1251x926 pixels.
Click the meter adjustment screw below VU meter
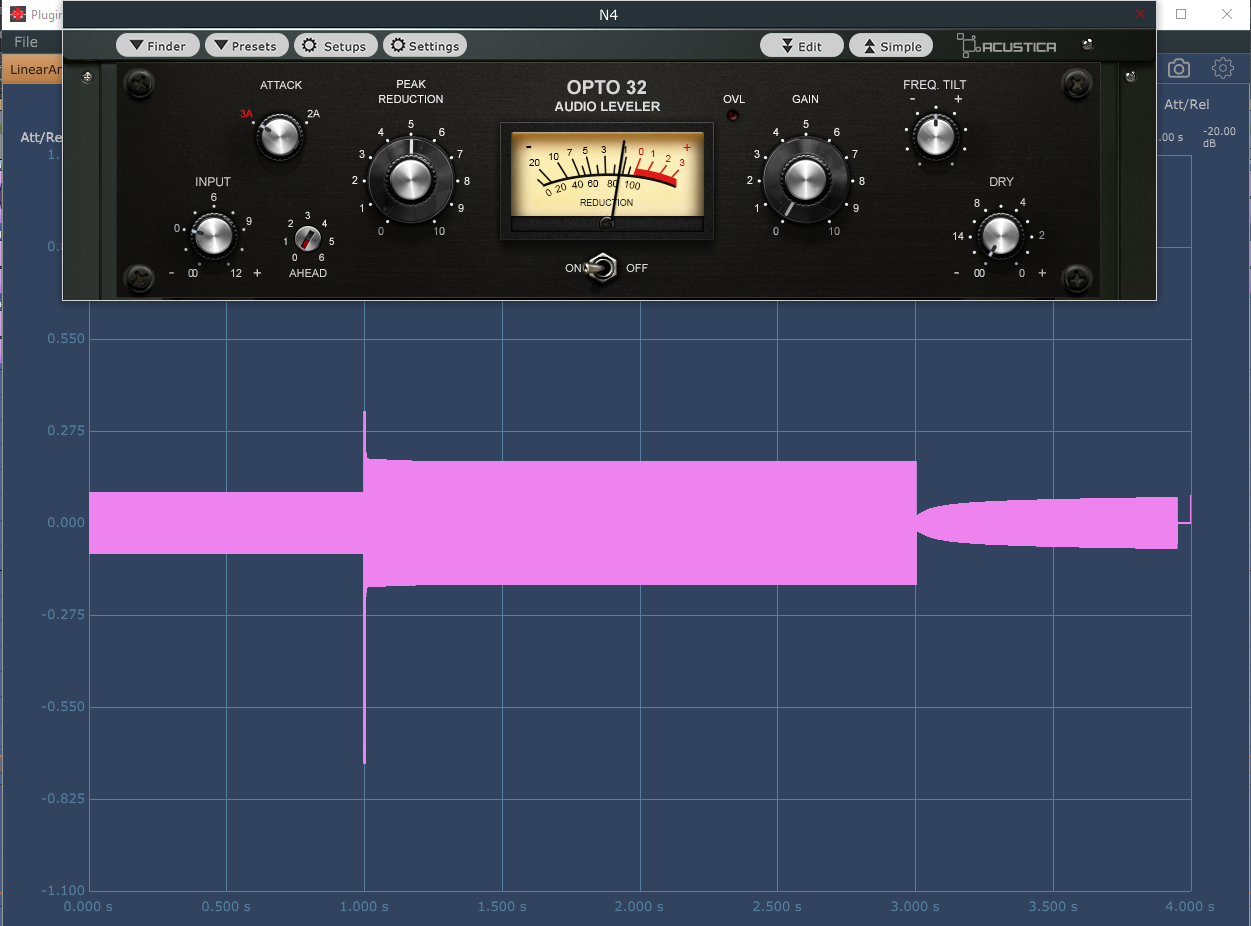click(x=607, y=224)
